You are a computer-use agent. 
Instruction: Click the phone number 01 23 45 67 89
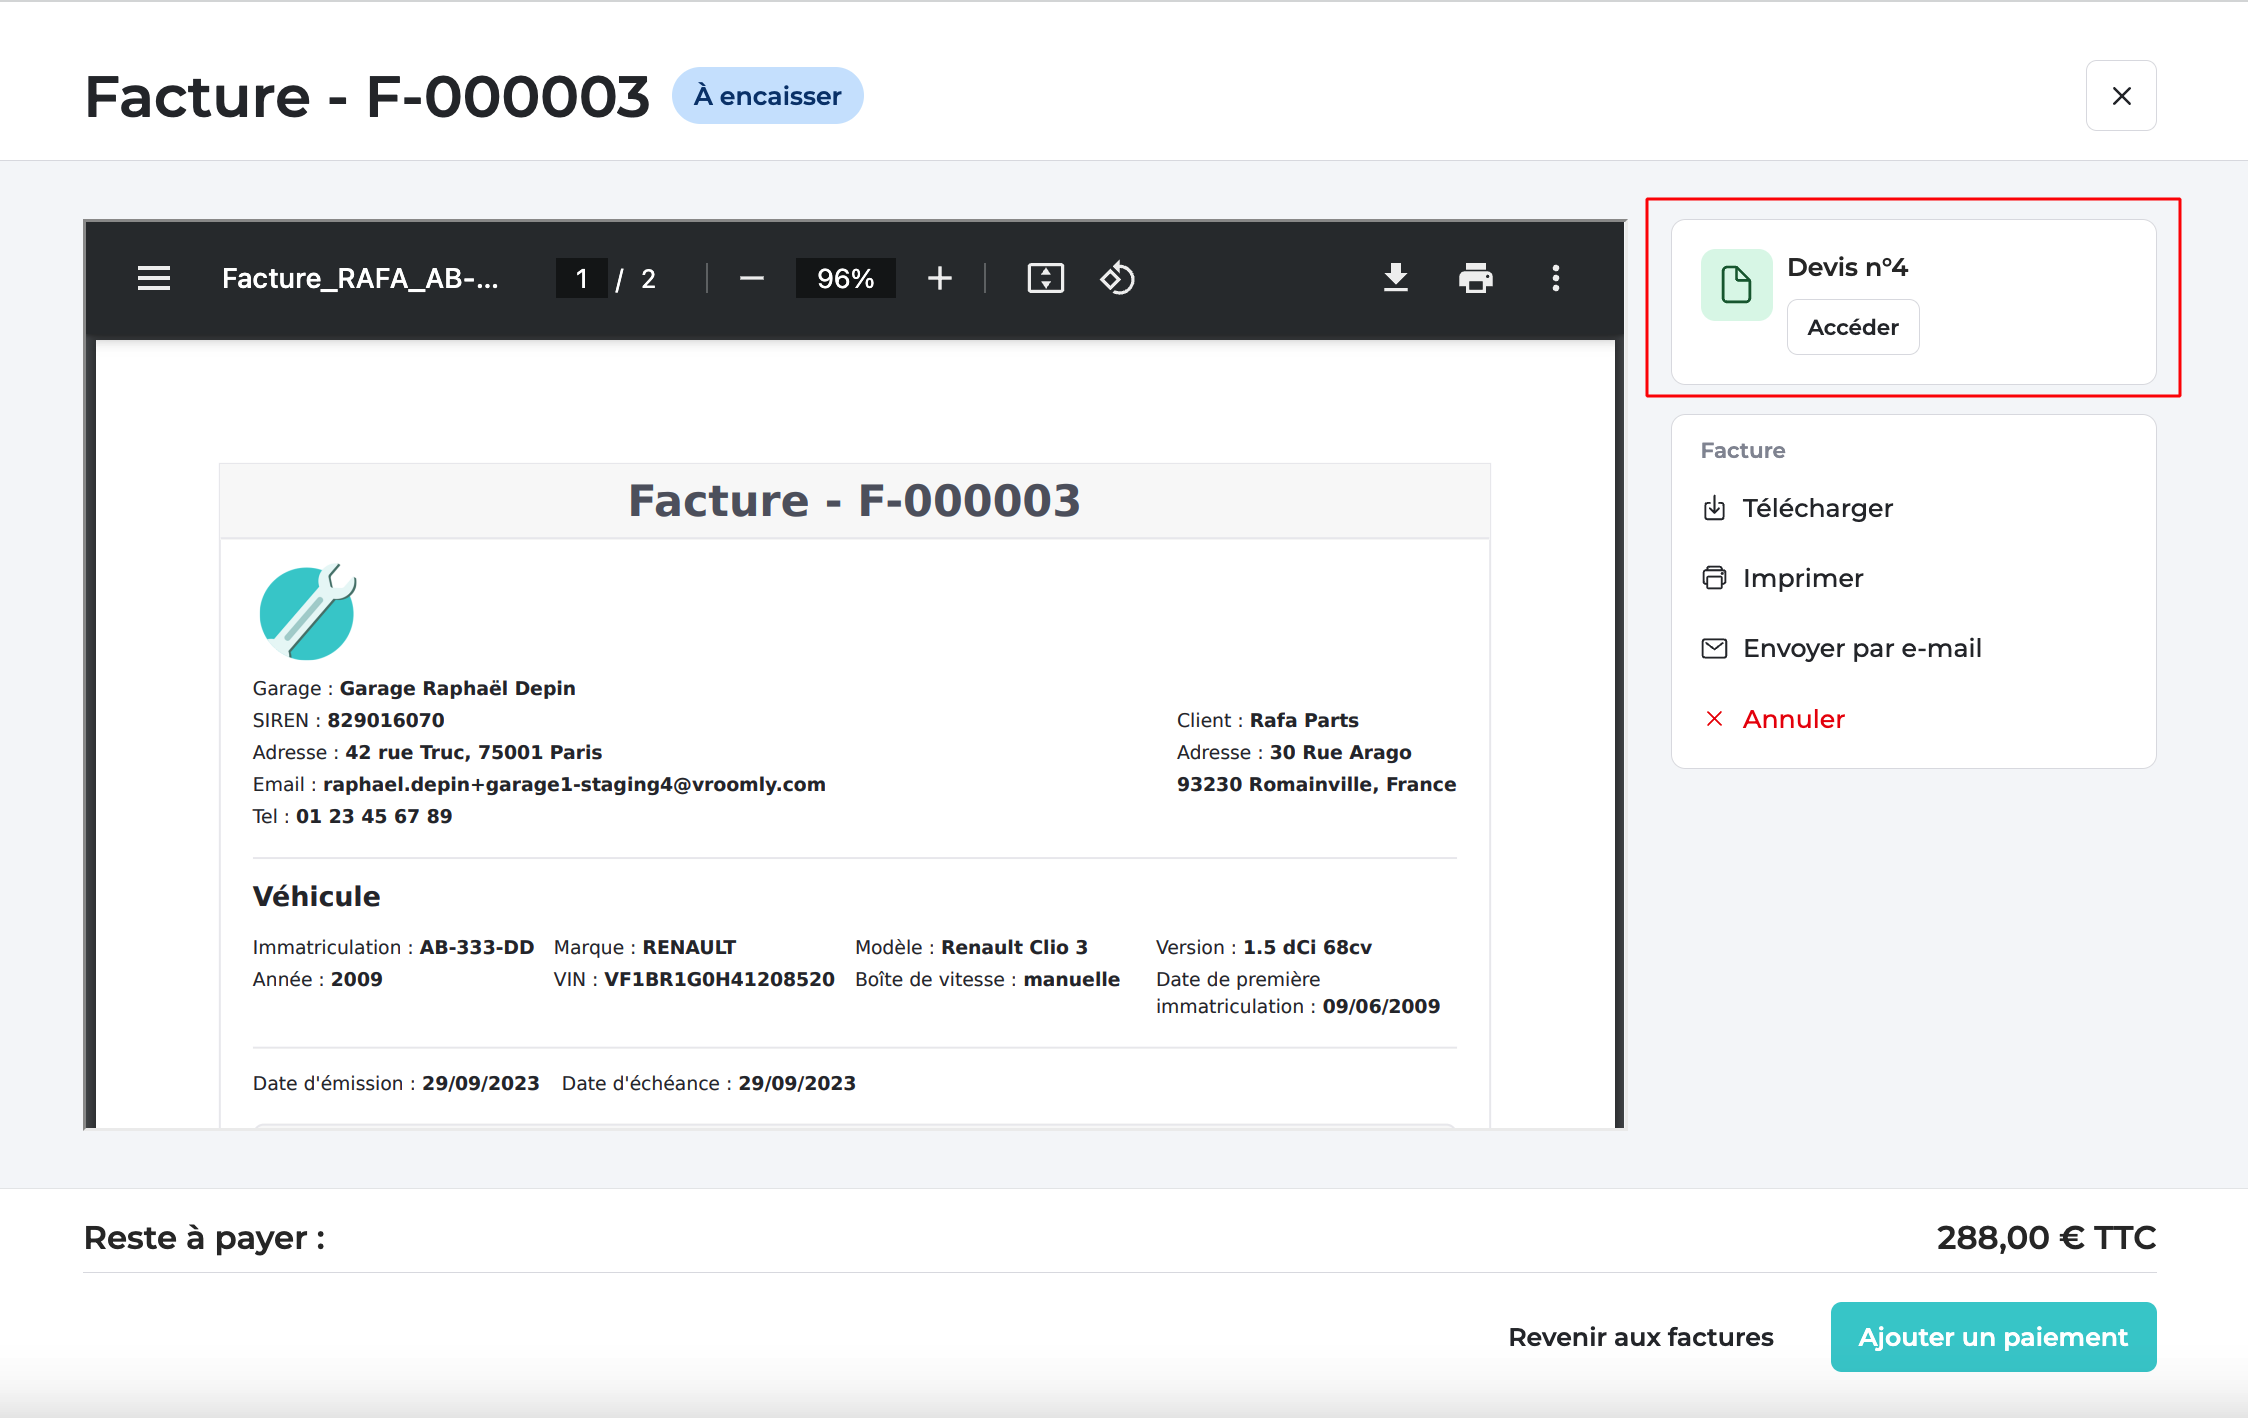point(374,816)
